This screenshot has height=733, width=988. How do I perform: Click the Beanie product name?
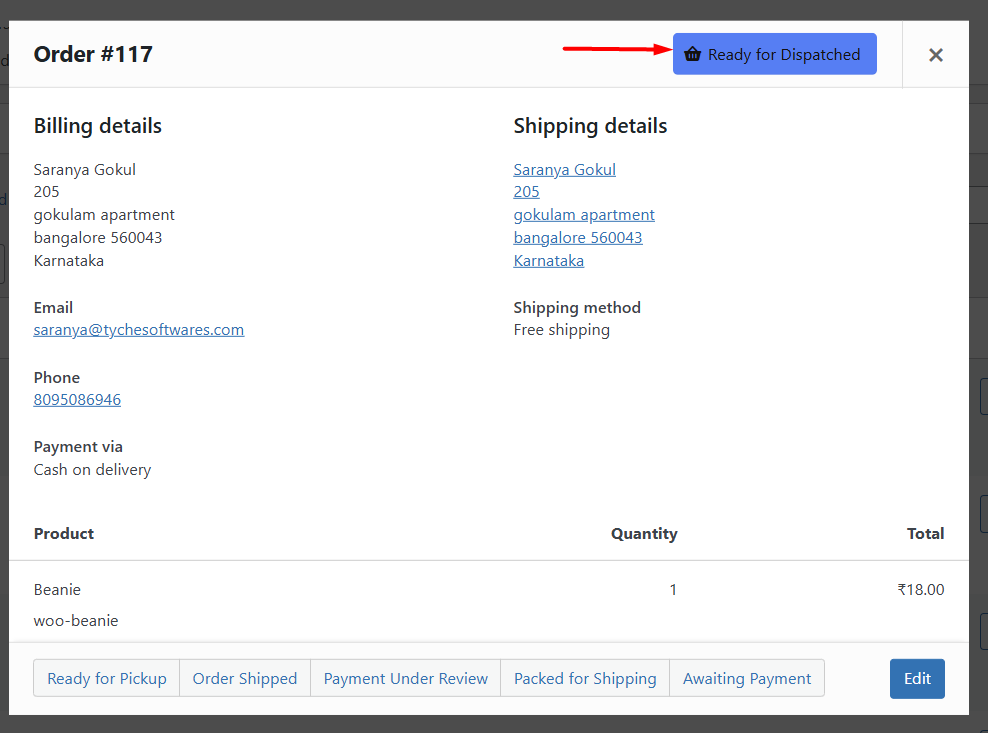point(57,590)
